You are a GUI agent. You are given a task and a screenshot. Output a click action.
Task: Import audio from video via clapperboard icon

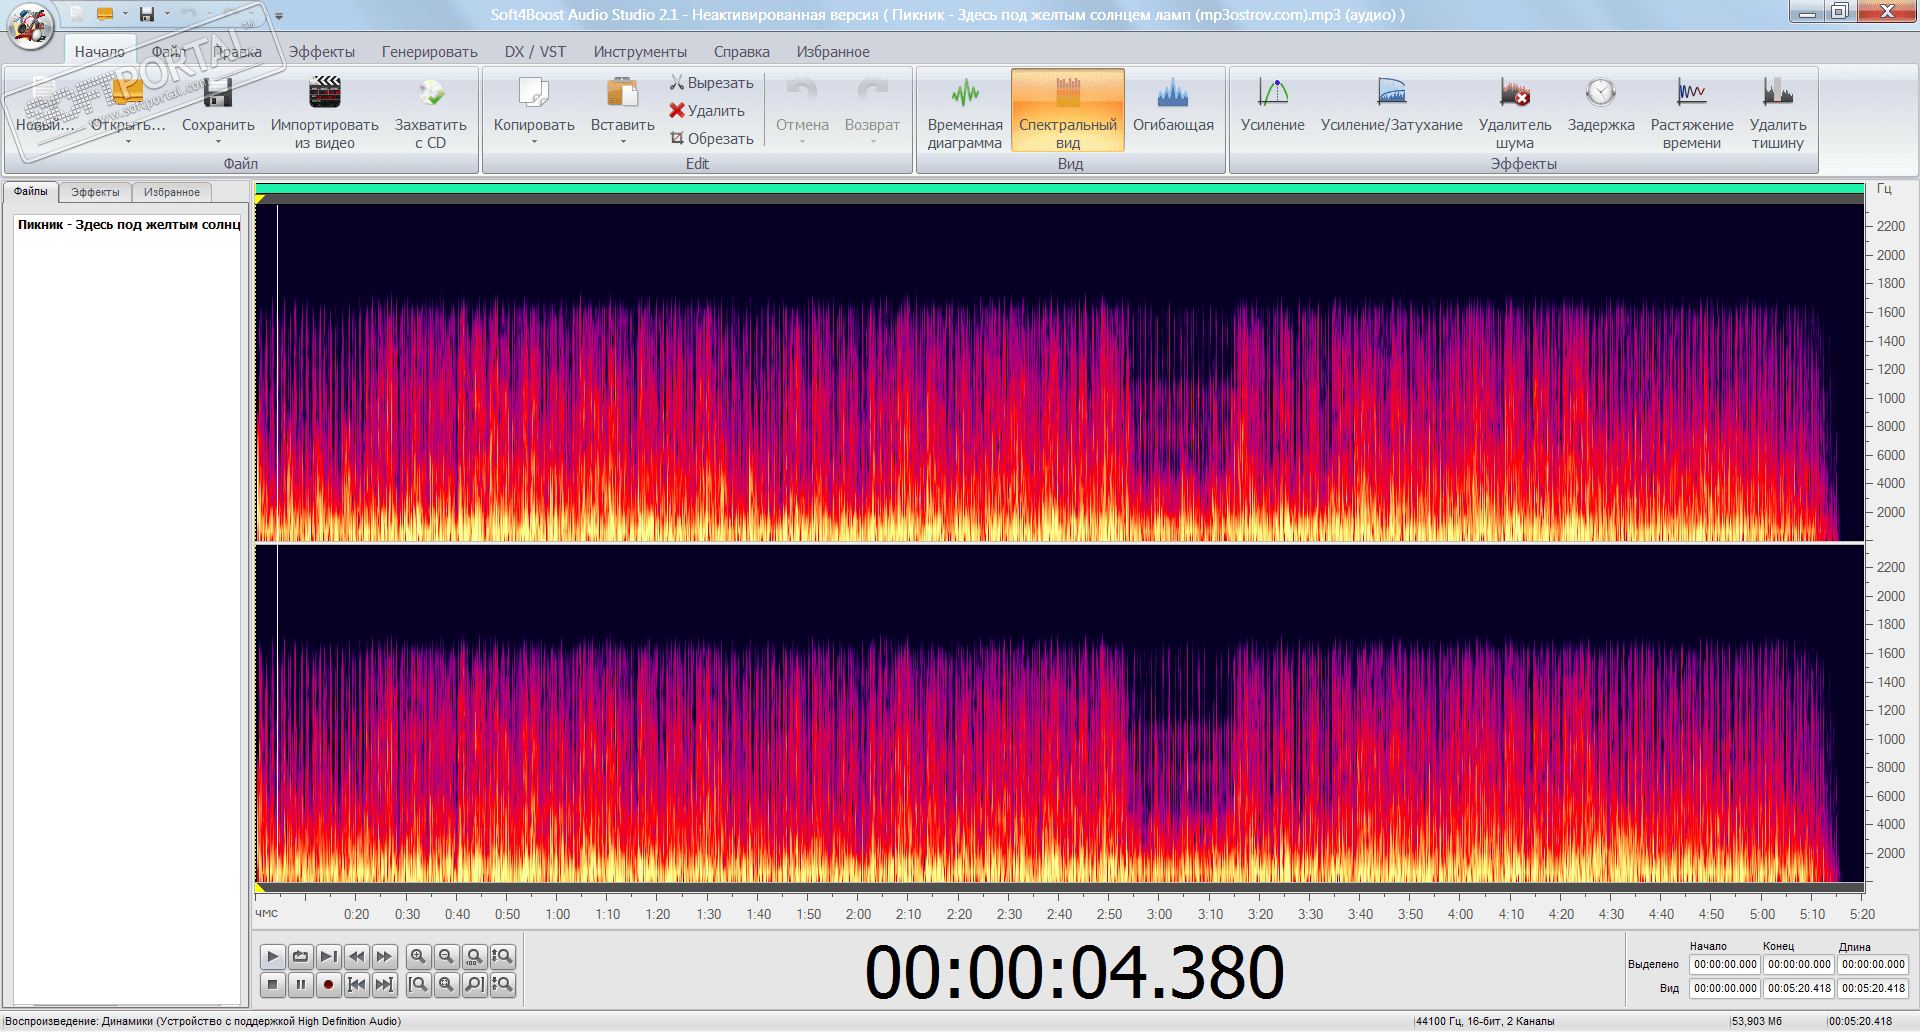[x=325, y=93]
